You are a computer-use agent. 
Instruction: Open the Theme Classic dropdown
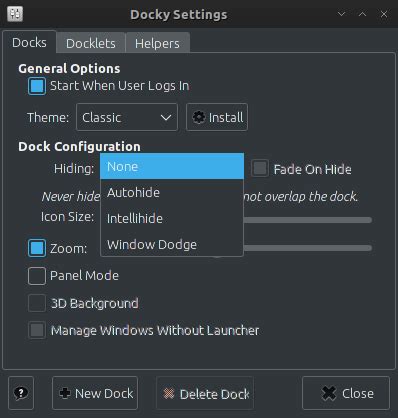point(127,117)
